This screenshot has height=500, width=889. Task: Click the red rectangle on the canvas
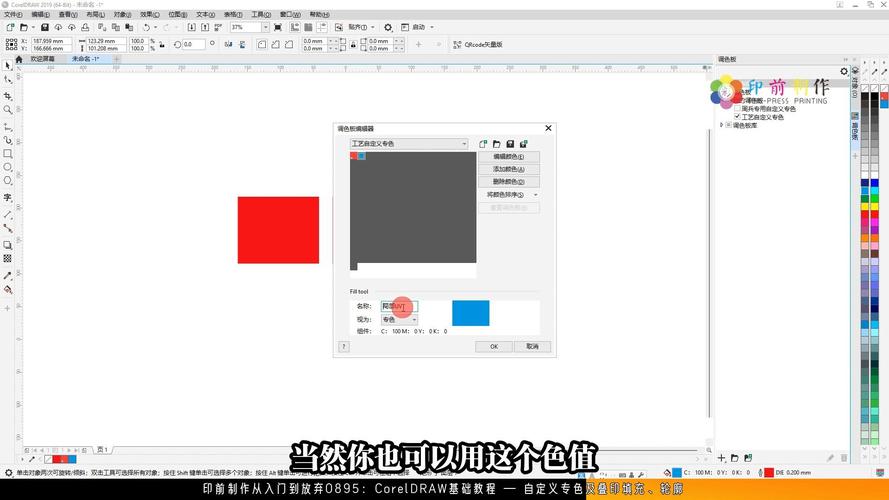(x=278, y=230)
